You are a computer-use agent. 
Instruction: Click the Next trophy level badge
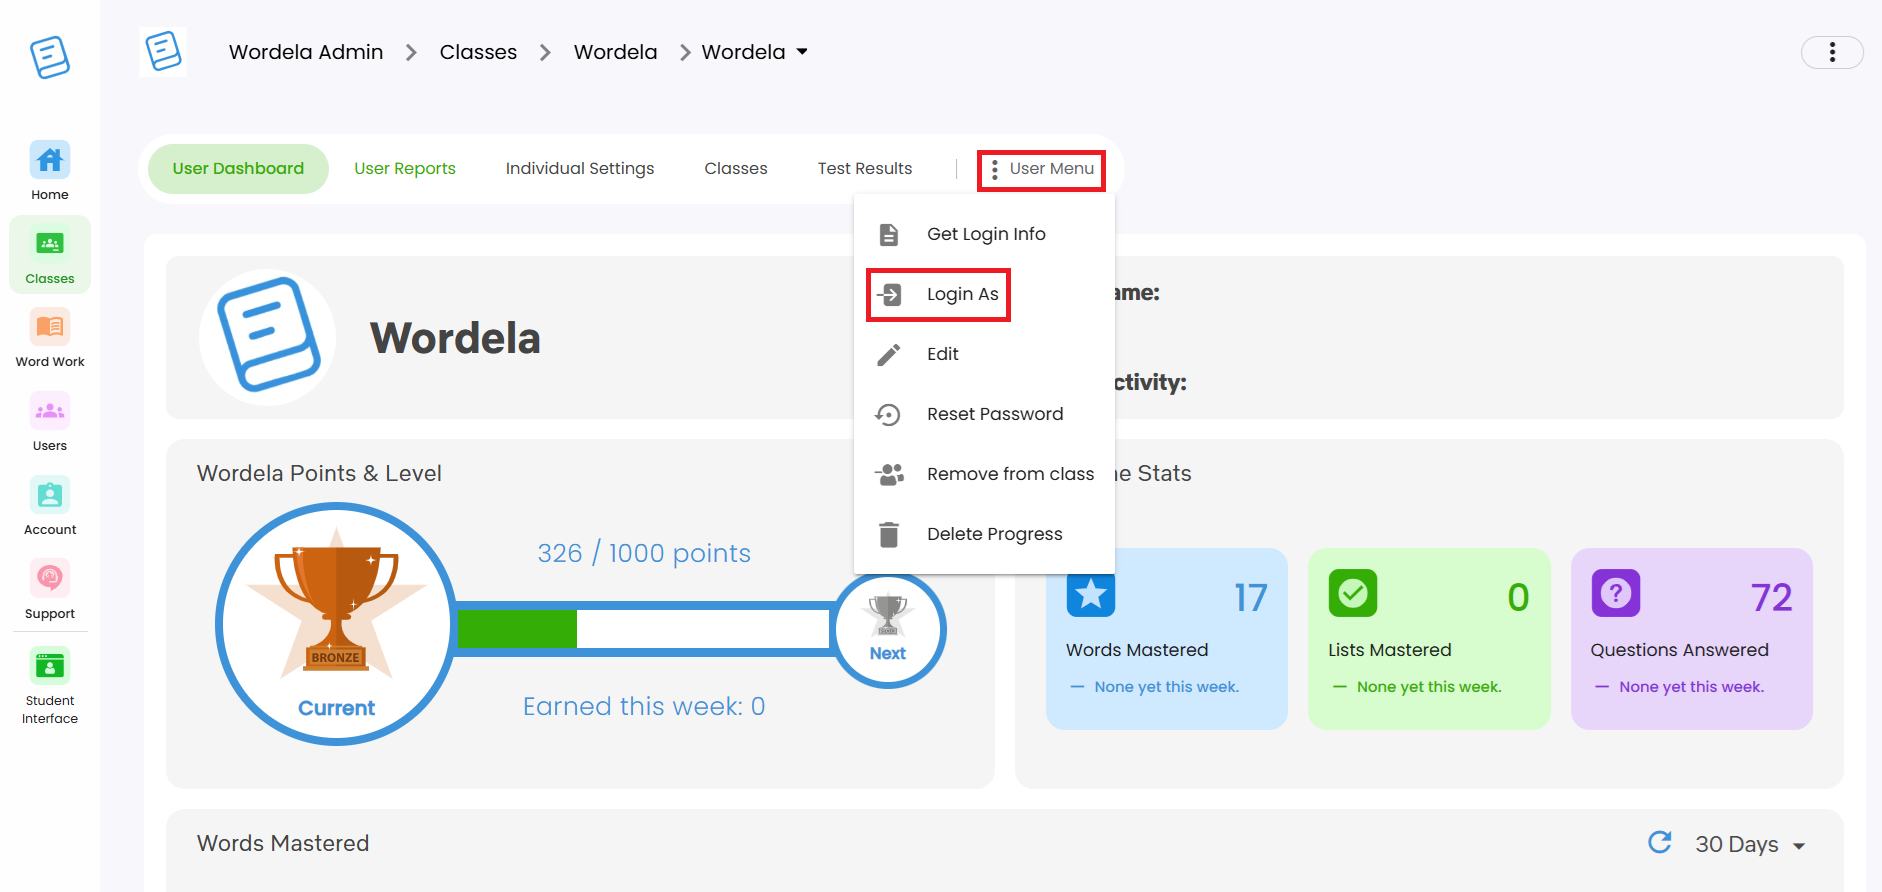[888, 629]
